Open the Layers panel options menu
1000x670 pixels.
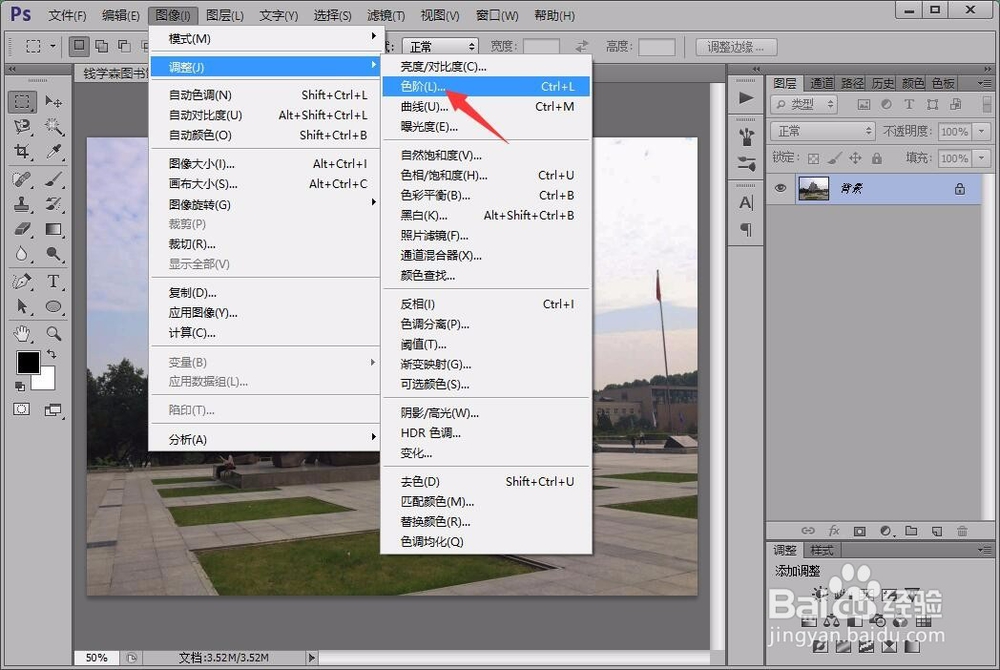coord(984,84)
